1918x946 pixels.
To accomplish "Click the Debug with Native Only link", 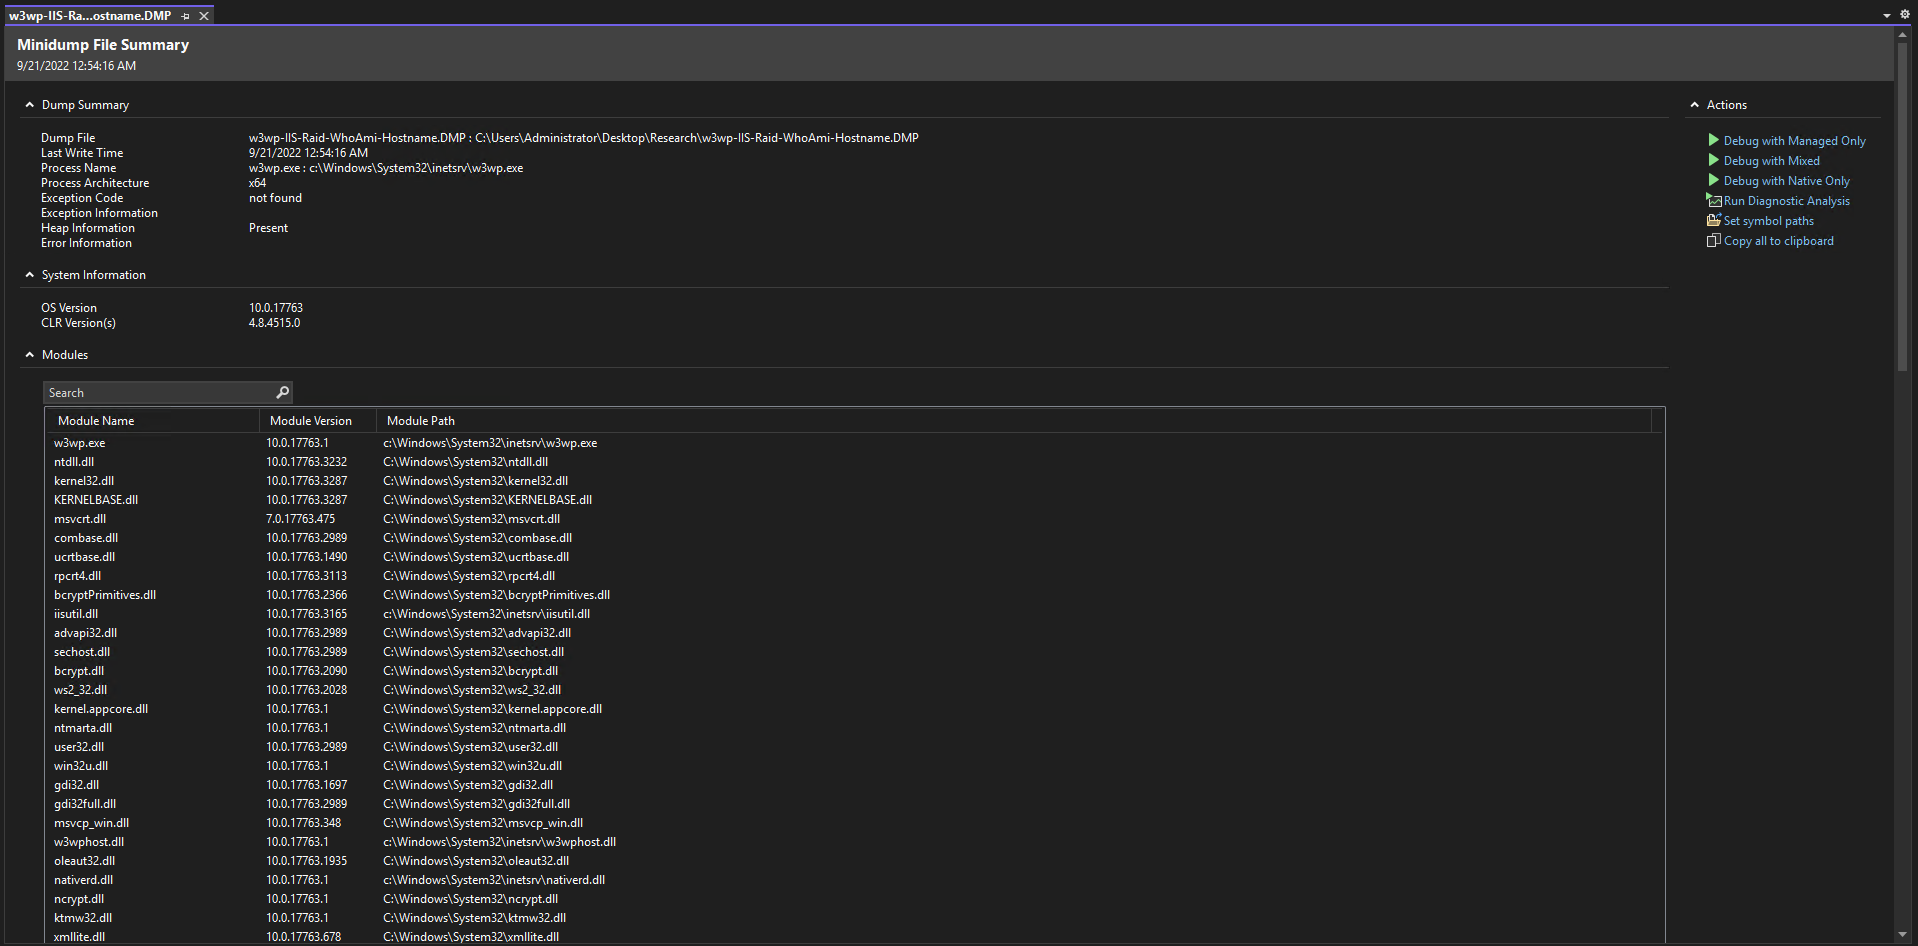I will [1786, 181].
